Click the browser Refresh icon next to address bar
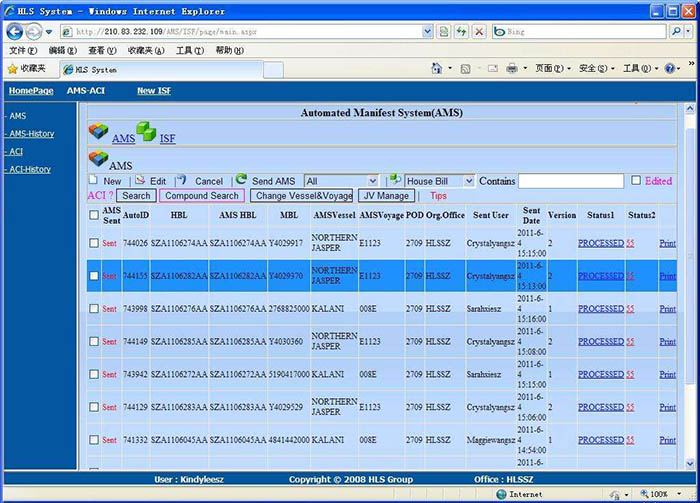This screenshot has height=503, width=700. [x=461, y=31]
